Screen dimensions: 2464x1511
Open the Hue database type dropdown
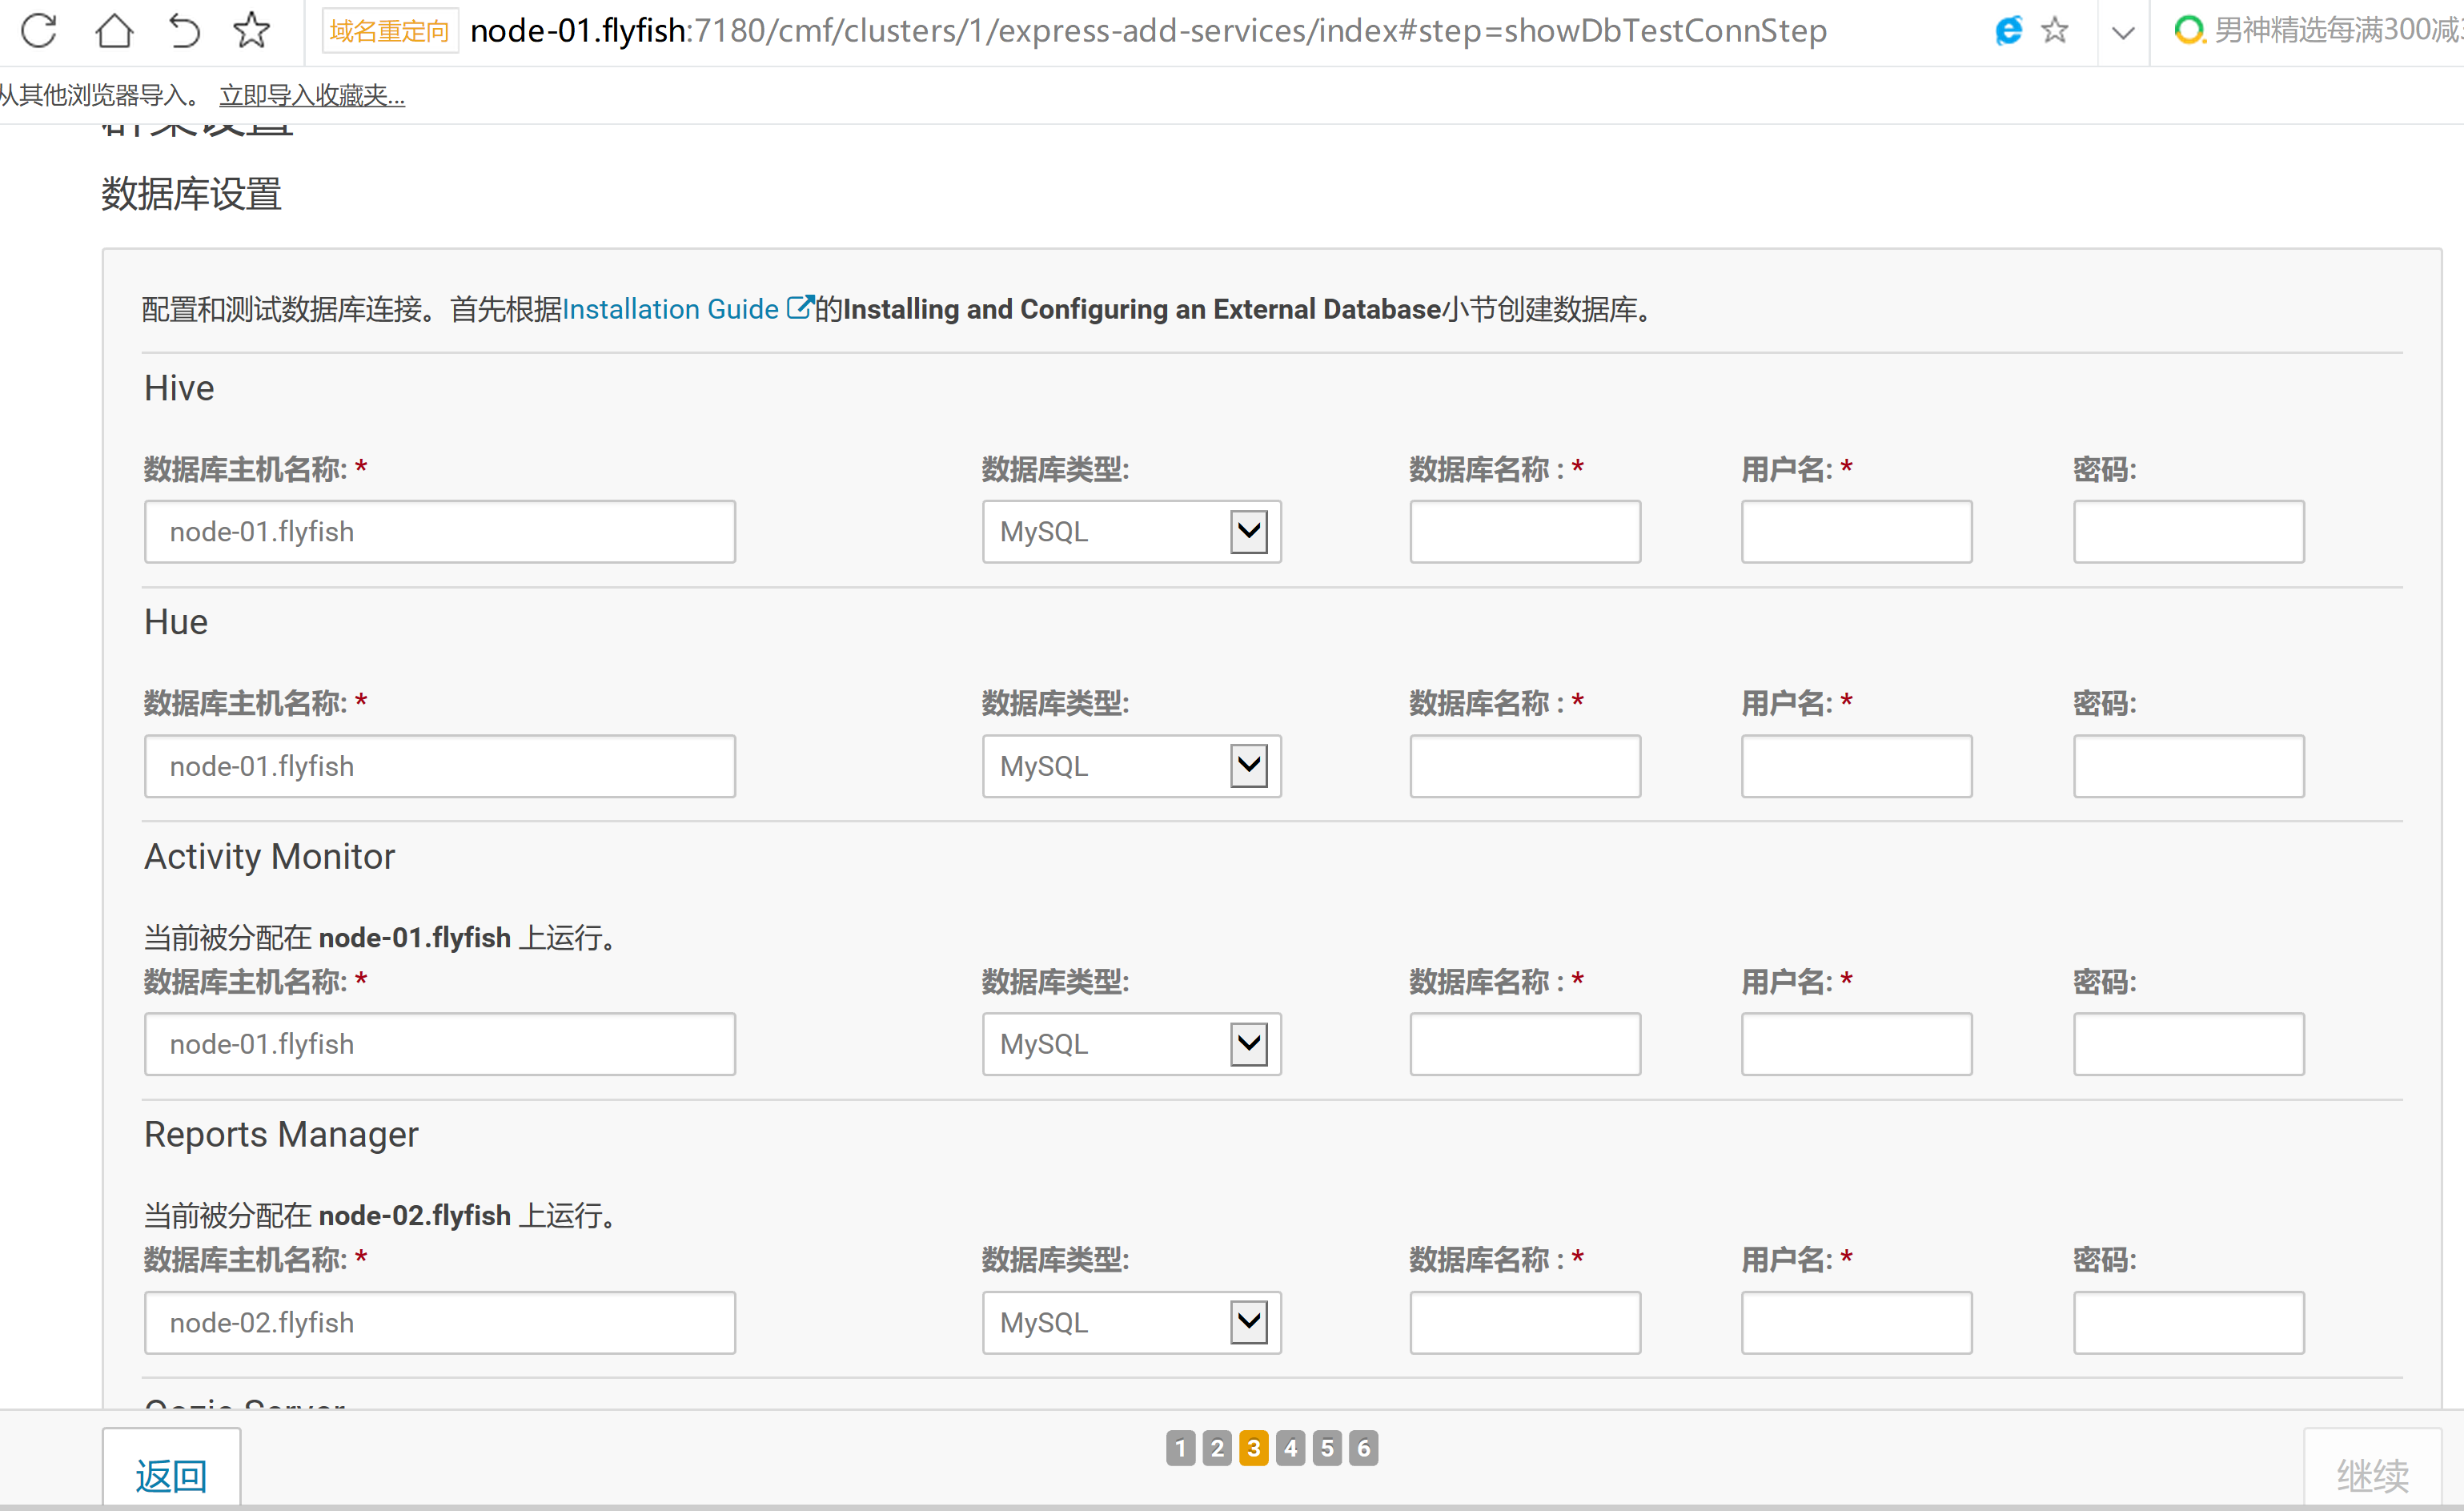[x=1248, y=765]
